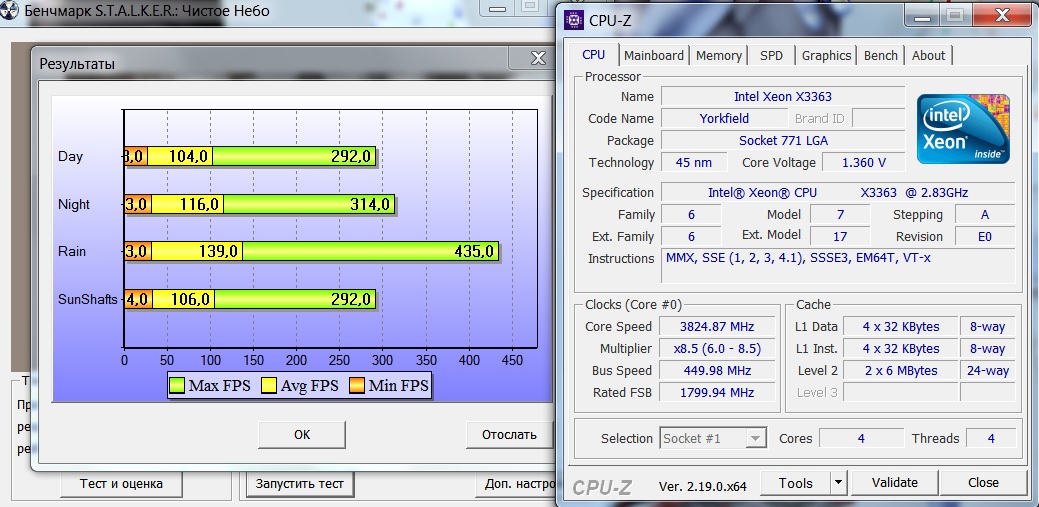This screenshot has width=1039, height=507.
Task: Click the Stepping value A
Action: click(985, 215)
